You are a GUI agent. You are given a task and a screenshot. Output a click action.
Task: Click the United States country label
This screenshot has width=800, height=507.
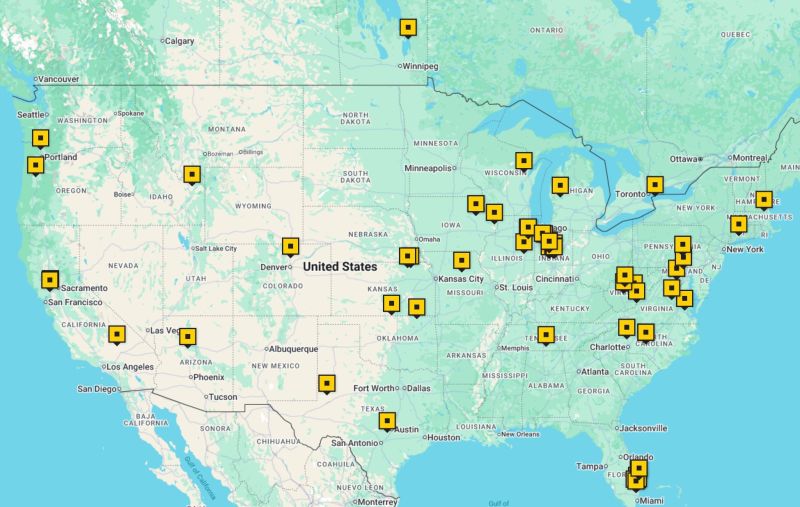coord(340,267)
